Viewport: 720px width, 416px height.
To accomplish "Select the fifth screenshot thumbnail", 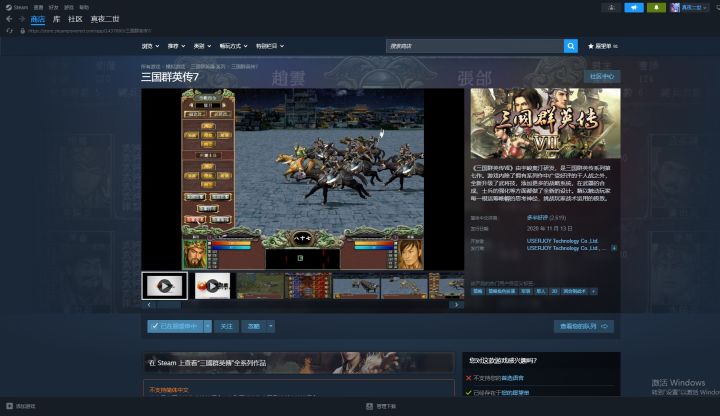I will tap(356, 286).
